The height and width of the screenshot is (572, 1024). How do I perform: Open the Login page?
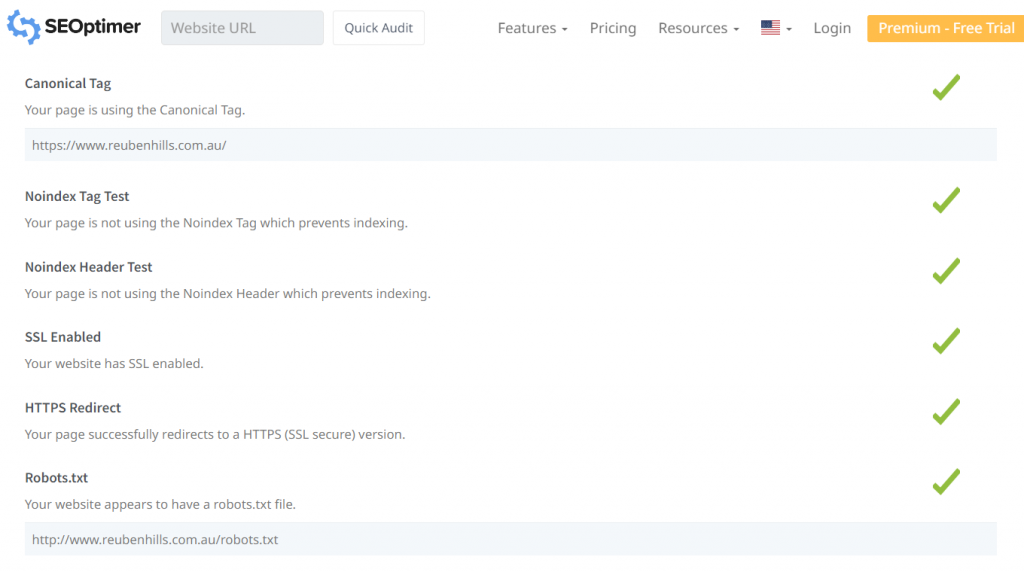pos(832,28)
